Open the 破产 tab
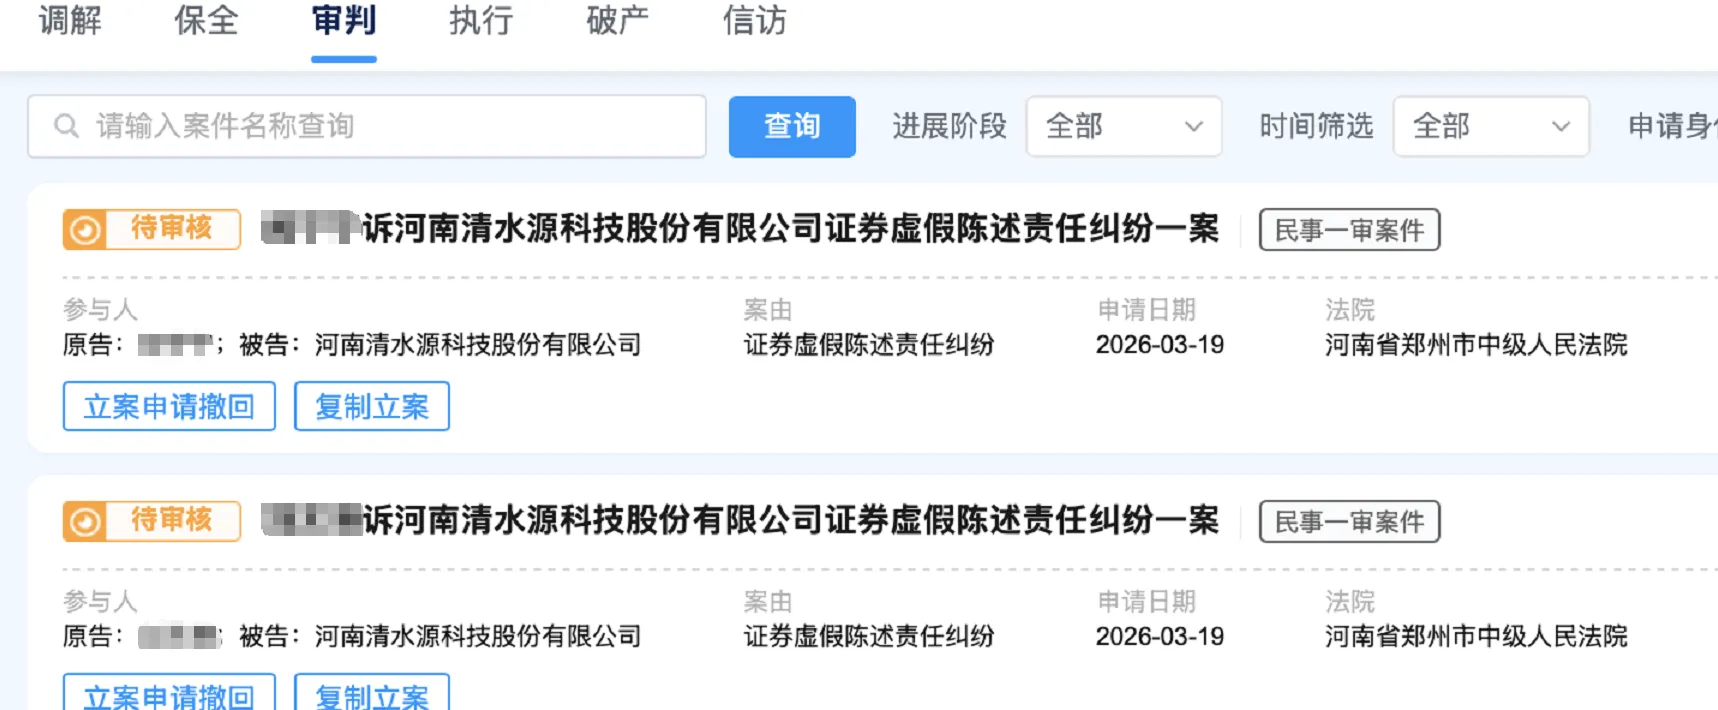 [x=618, y=20]
